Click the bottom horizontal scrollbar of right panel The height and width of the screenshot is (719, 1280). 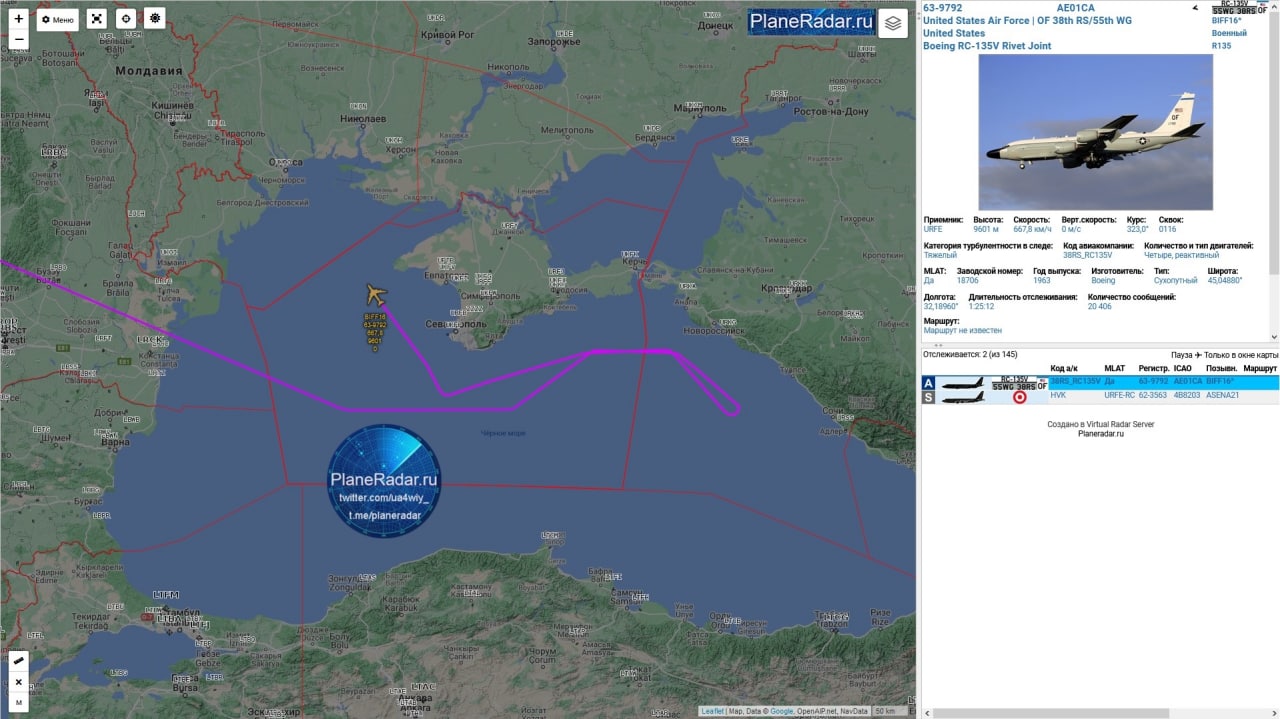point(1100,714)
